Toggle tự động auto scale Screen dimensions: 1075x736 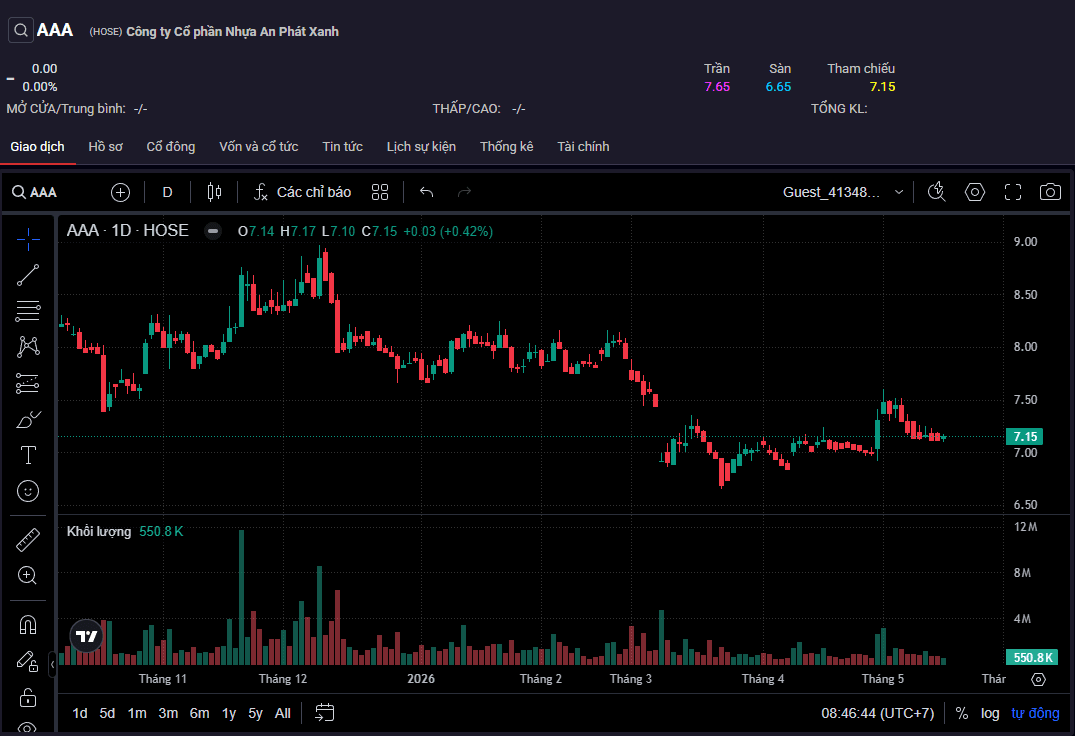click(x=1035, y=713)
